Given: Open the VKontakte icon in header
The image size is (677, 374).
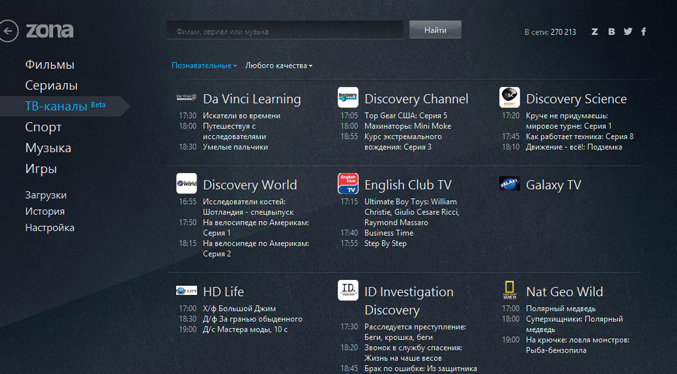Looking at the screenshot, I should pyautogui.click(x=611, y=32).
